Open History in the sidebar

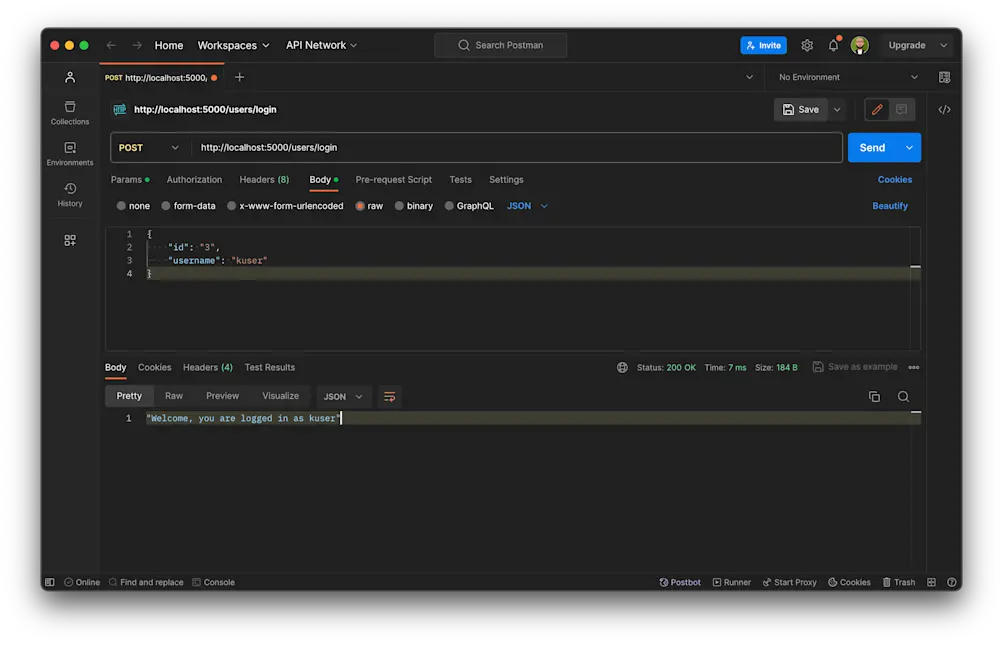[x=70, y=195]
